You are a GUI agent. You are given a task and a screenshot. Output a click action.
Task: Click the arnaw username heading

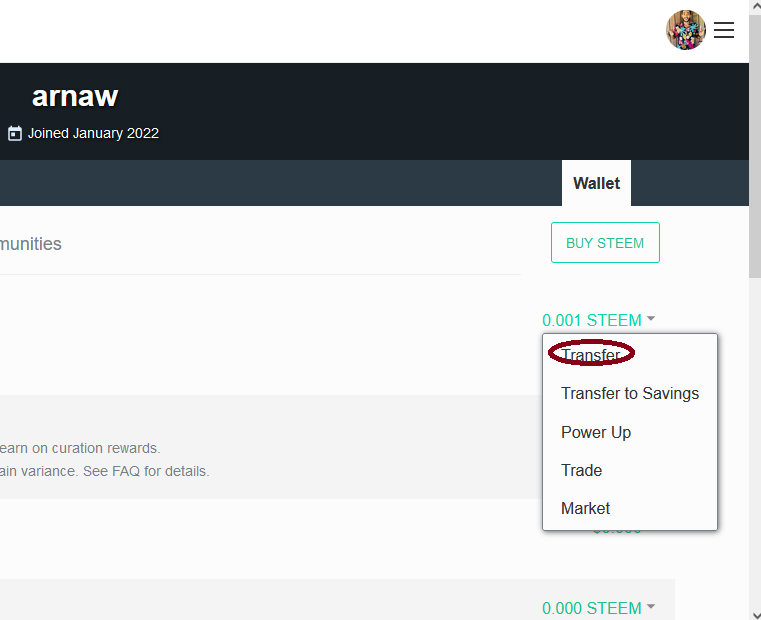75,96
